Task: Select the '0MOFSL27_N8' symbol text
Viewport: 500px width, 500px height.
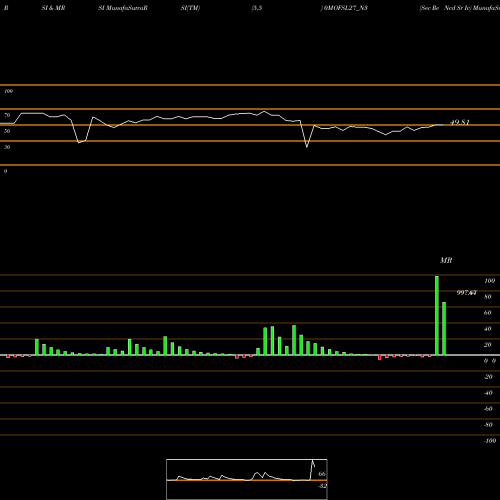Action: click(345, 8)
